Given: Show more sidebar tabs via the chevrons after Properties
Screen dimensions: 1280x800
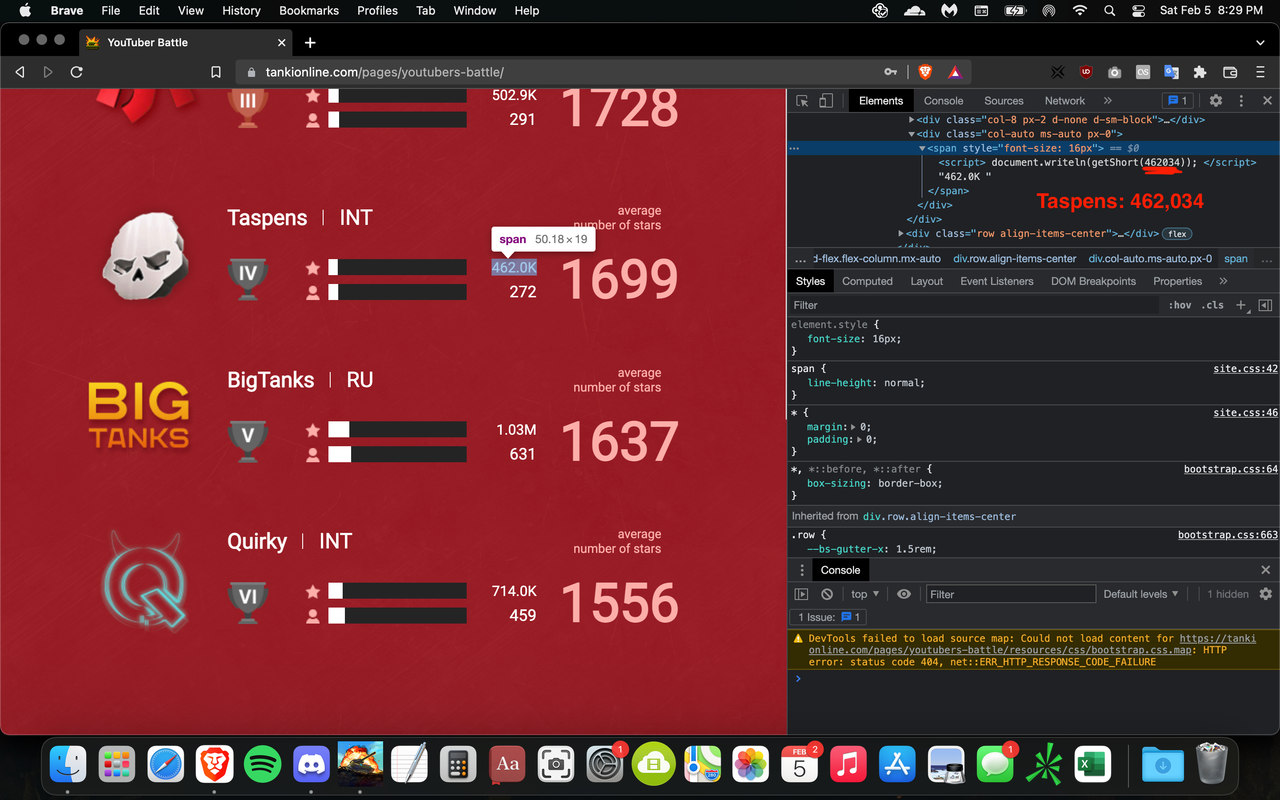Looking at the screenshot, I should point(1223,281).
